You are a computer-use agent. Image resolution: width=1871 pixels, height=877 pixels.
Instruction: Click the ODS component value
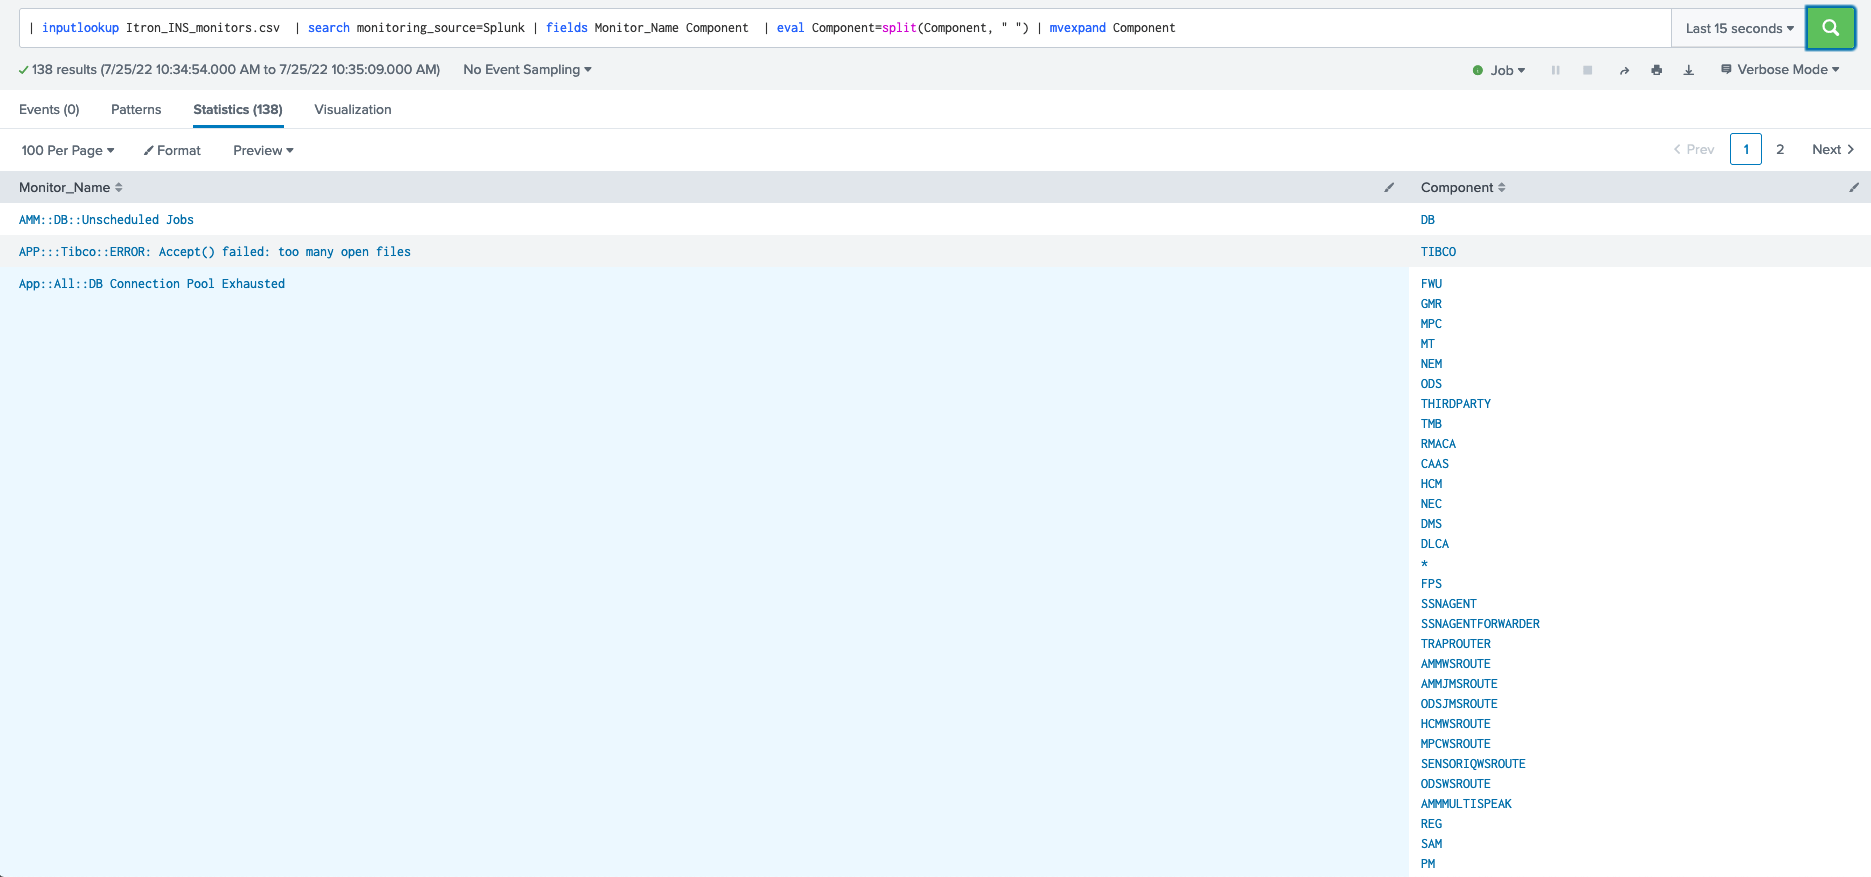(1431, 383)
